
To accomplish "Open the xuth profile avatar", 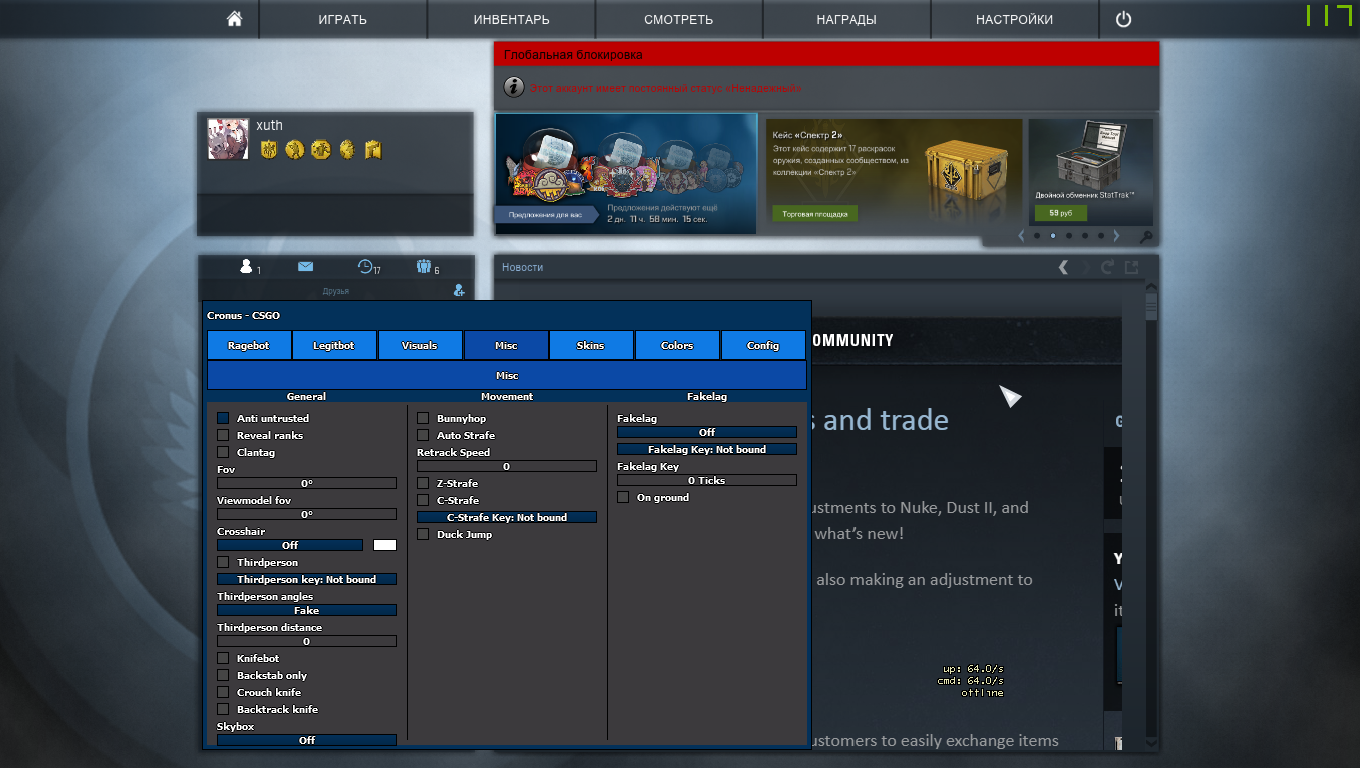I will [228, 139].
